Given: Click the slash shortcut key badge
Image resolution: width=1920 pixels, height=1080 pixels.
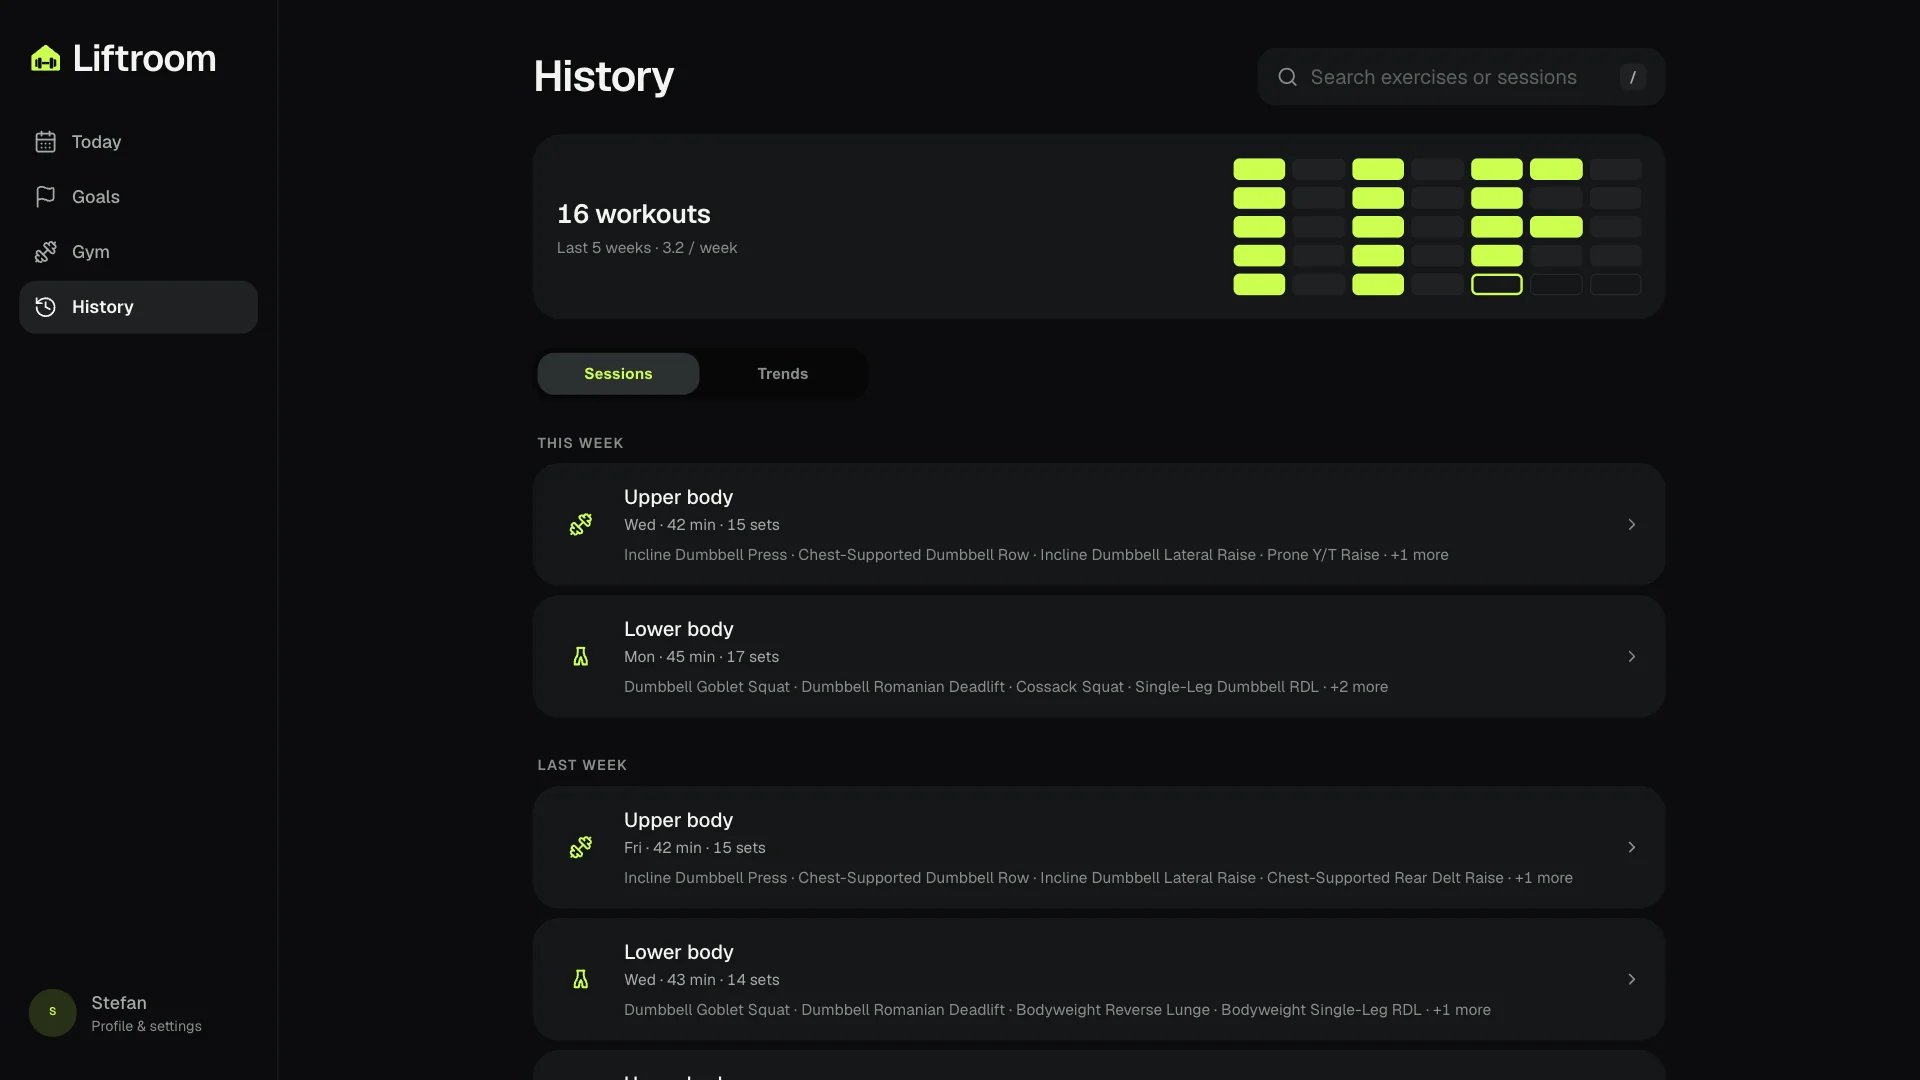Looking at the screenshot, I should (x=1632, y=77).
